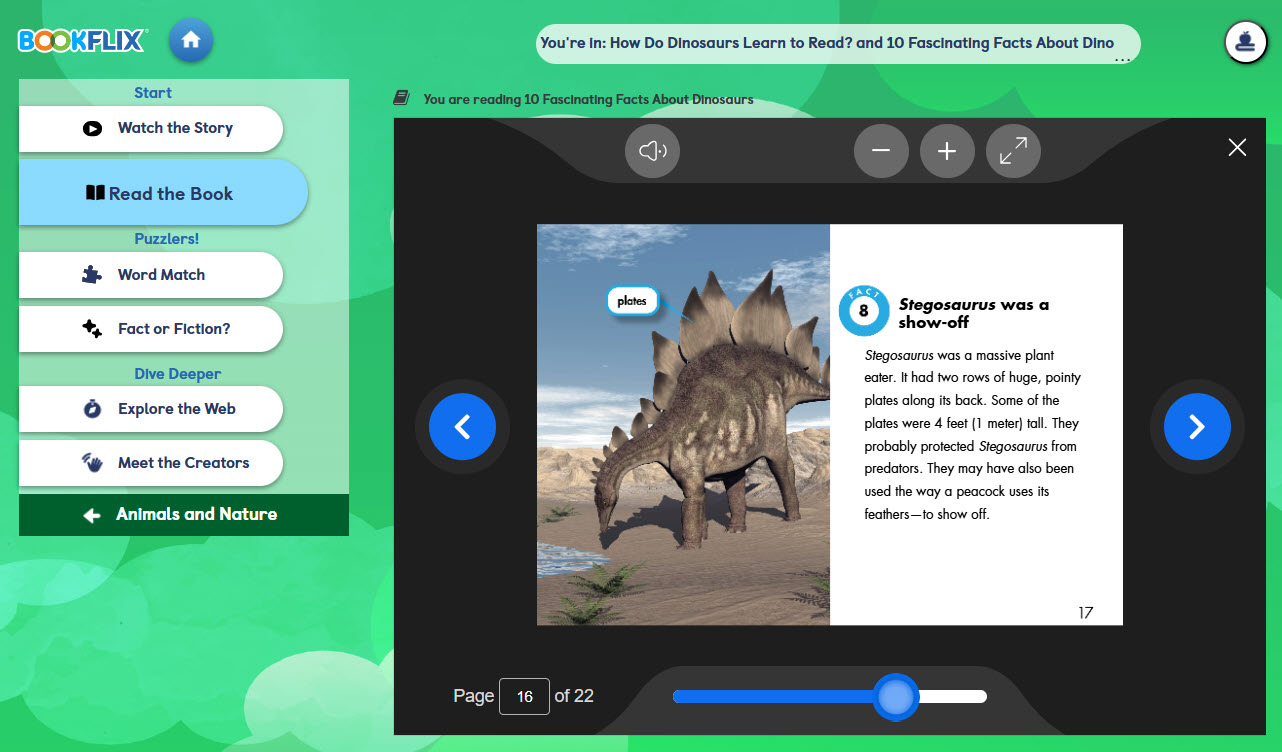Click the open book icon on Read the Book
Image resolution: width=1282 pixels, height=752 pixels.
click(95, 193)
